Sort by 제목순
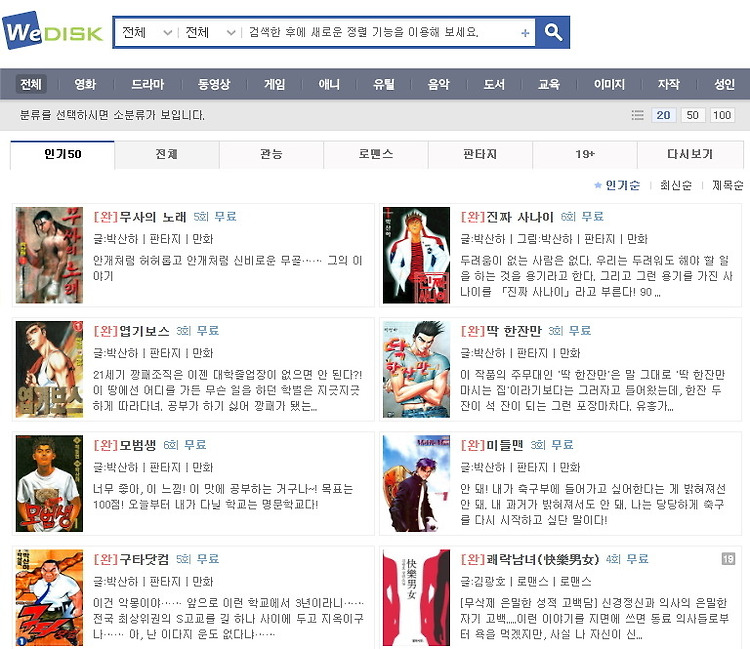The height and width of the screenshot is (649, 750). click(x=728, y=185)
